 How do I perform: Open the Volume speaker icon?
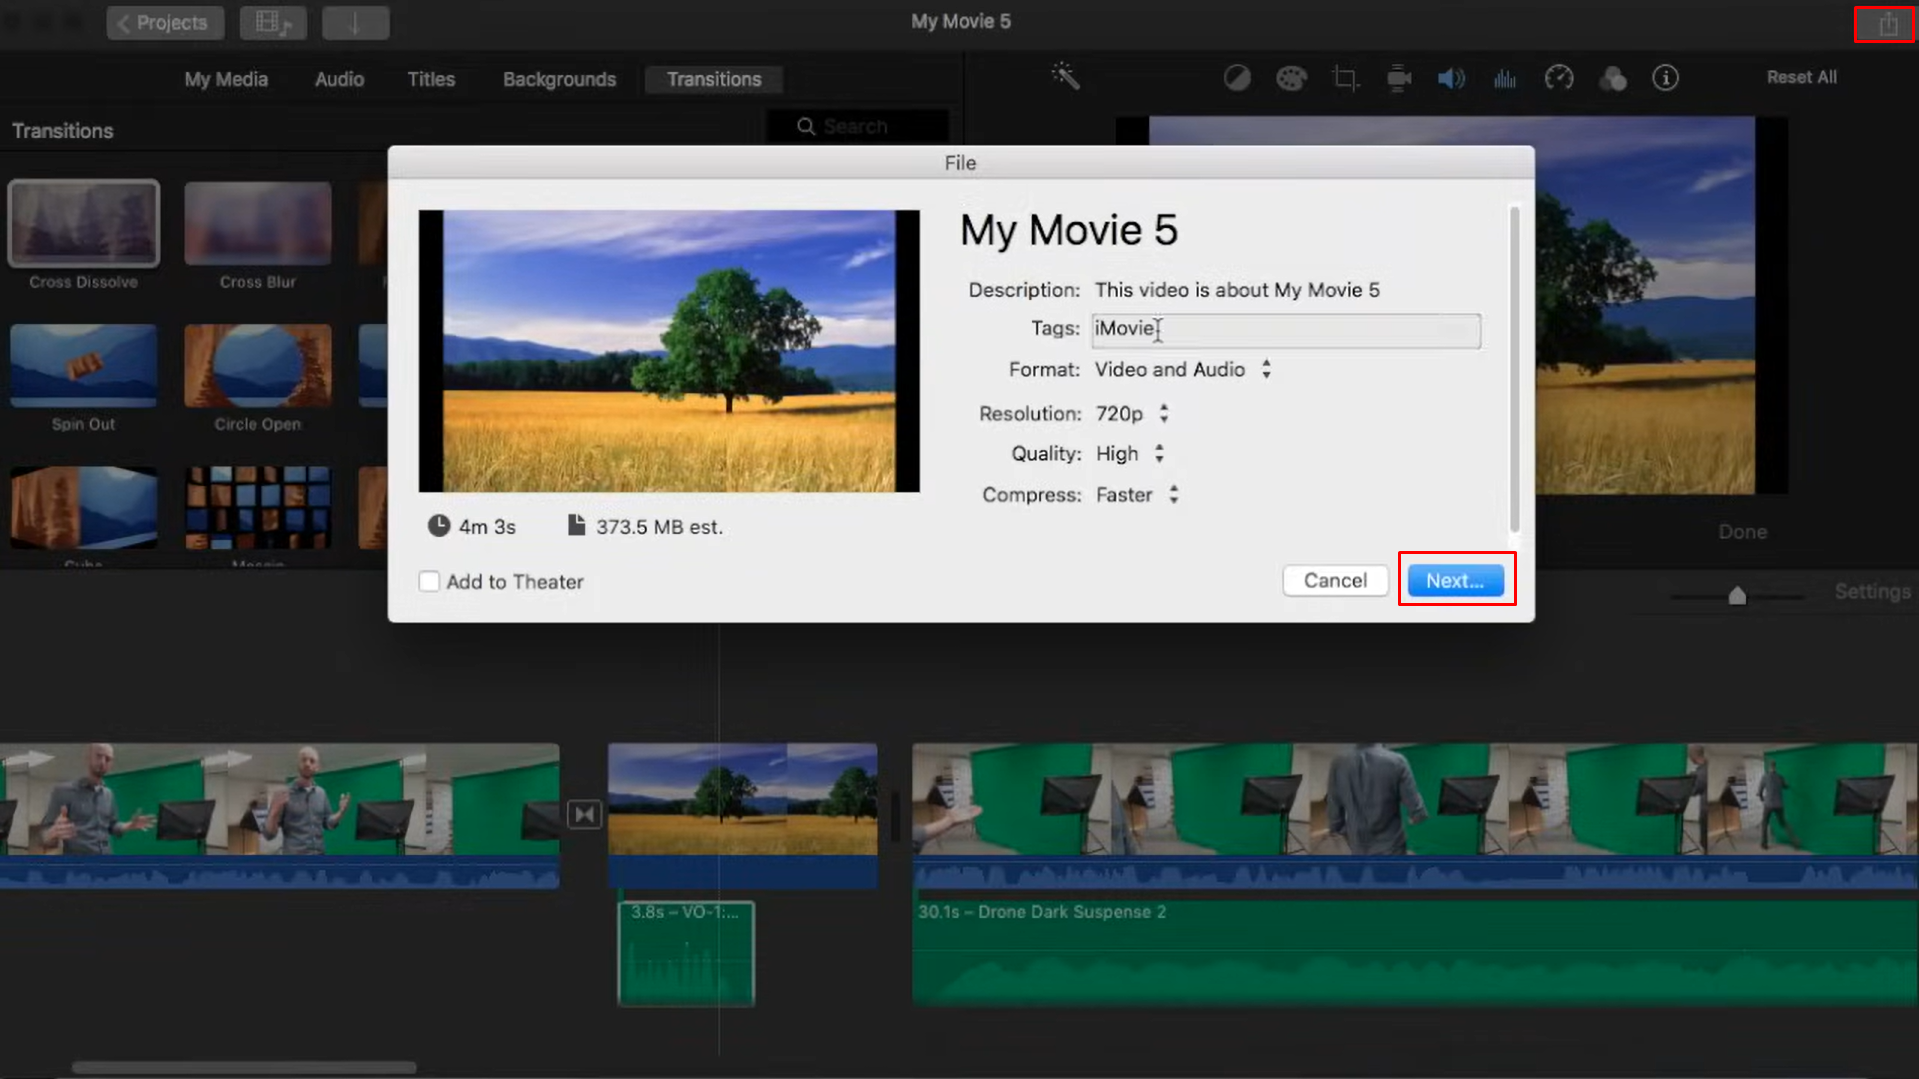pos(1451,77)
